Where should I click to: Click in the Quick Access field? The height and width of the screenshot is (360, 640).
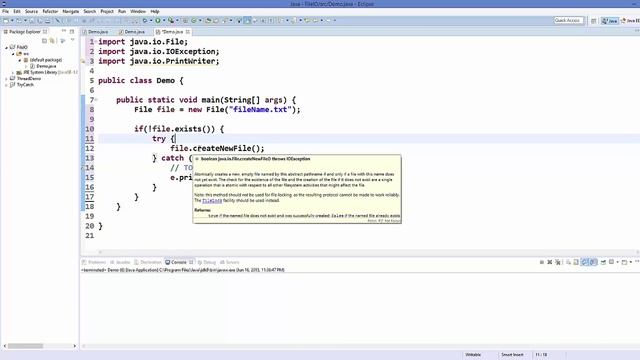(x=569, y=20)
